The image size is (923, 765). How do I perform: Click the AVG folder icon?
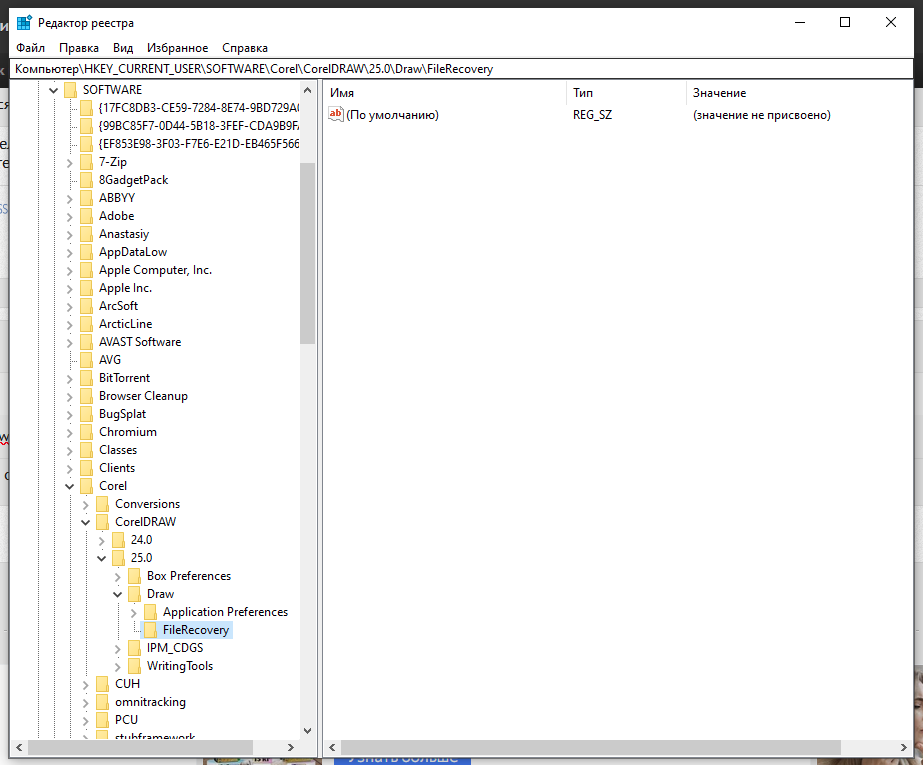pos(87,360)
